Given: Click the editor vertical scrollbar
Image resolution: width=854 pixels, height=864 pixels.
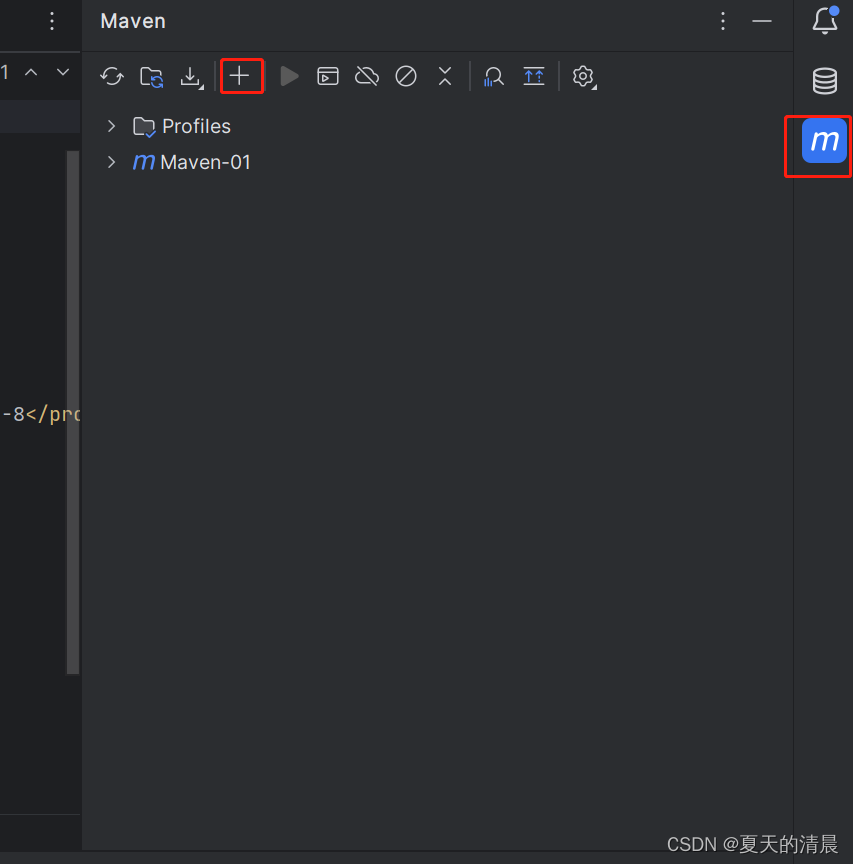Looking at the screenshot, I should 73,412.
